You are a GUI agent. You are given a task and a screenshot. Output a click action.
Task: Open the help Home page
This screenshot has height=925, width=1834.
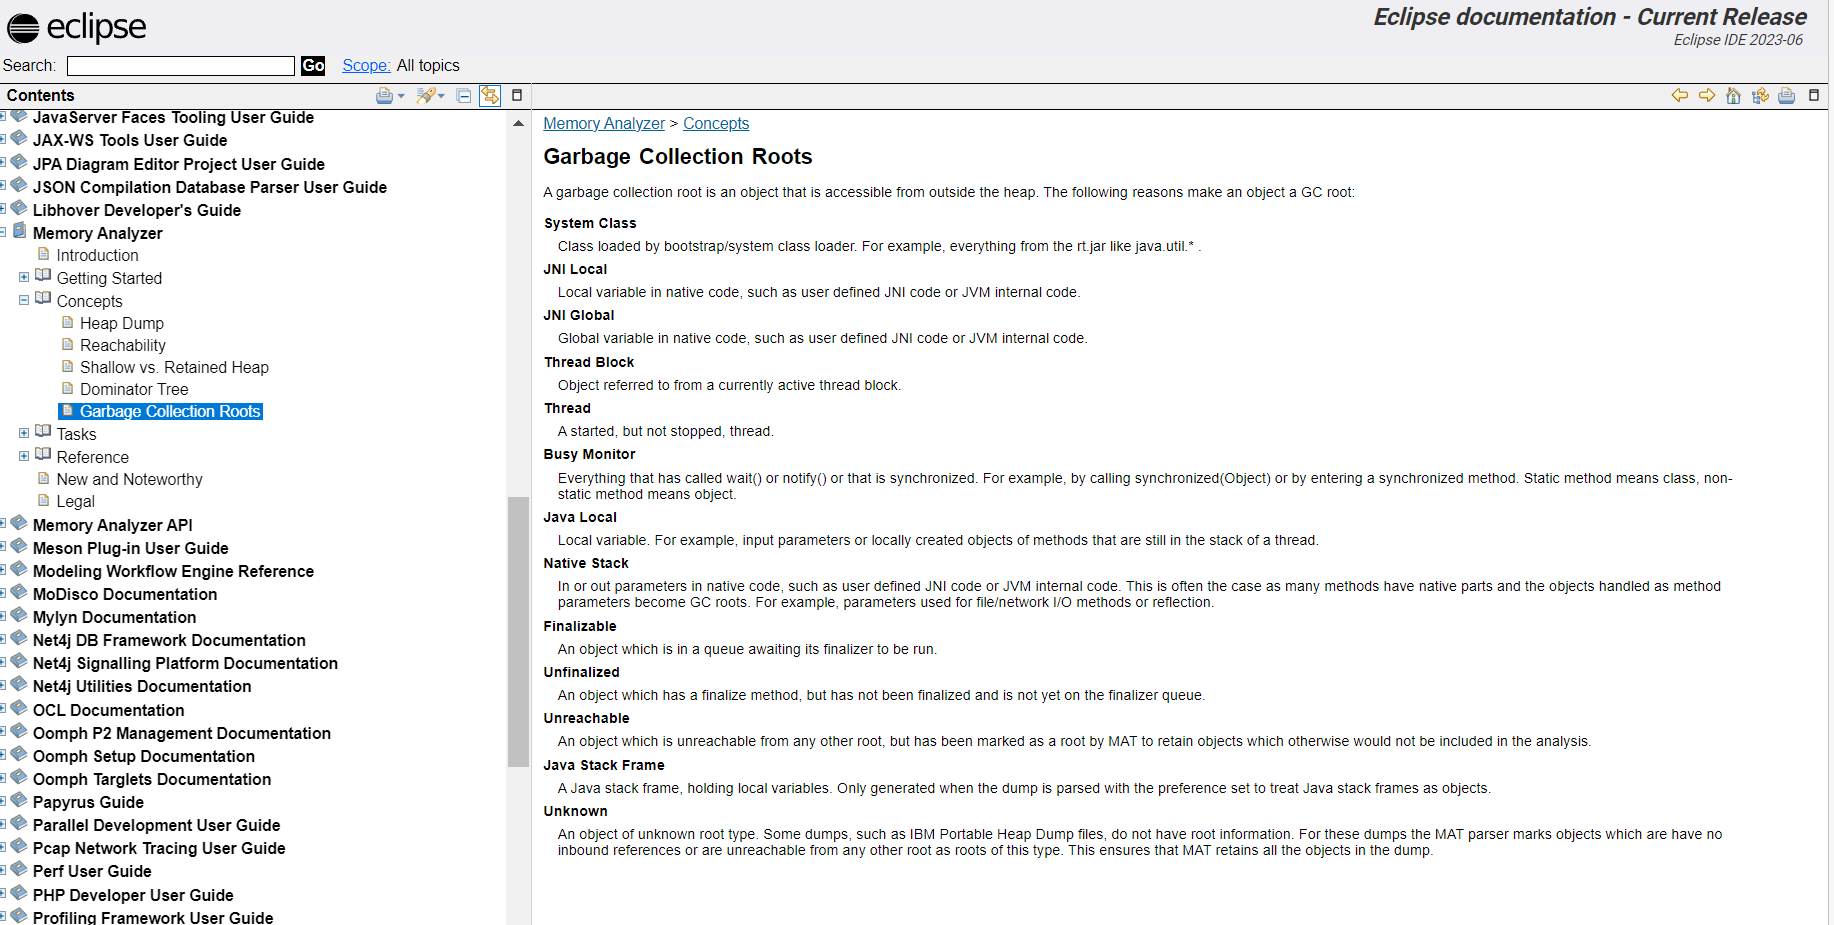[1733, 96]
